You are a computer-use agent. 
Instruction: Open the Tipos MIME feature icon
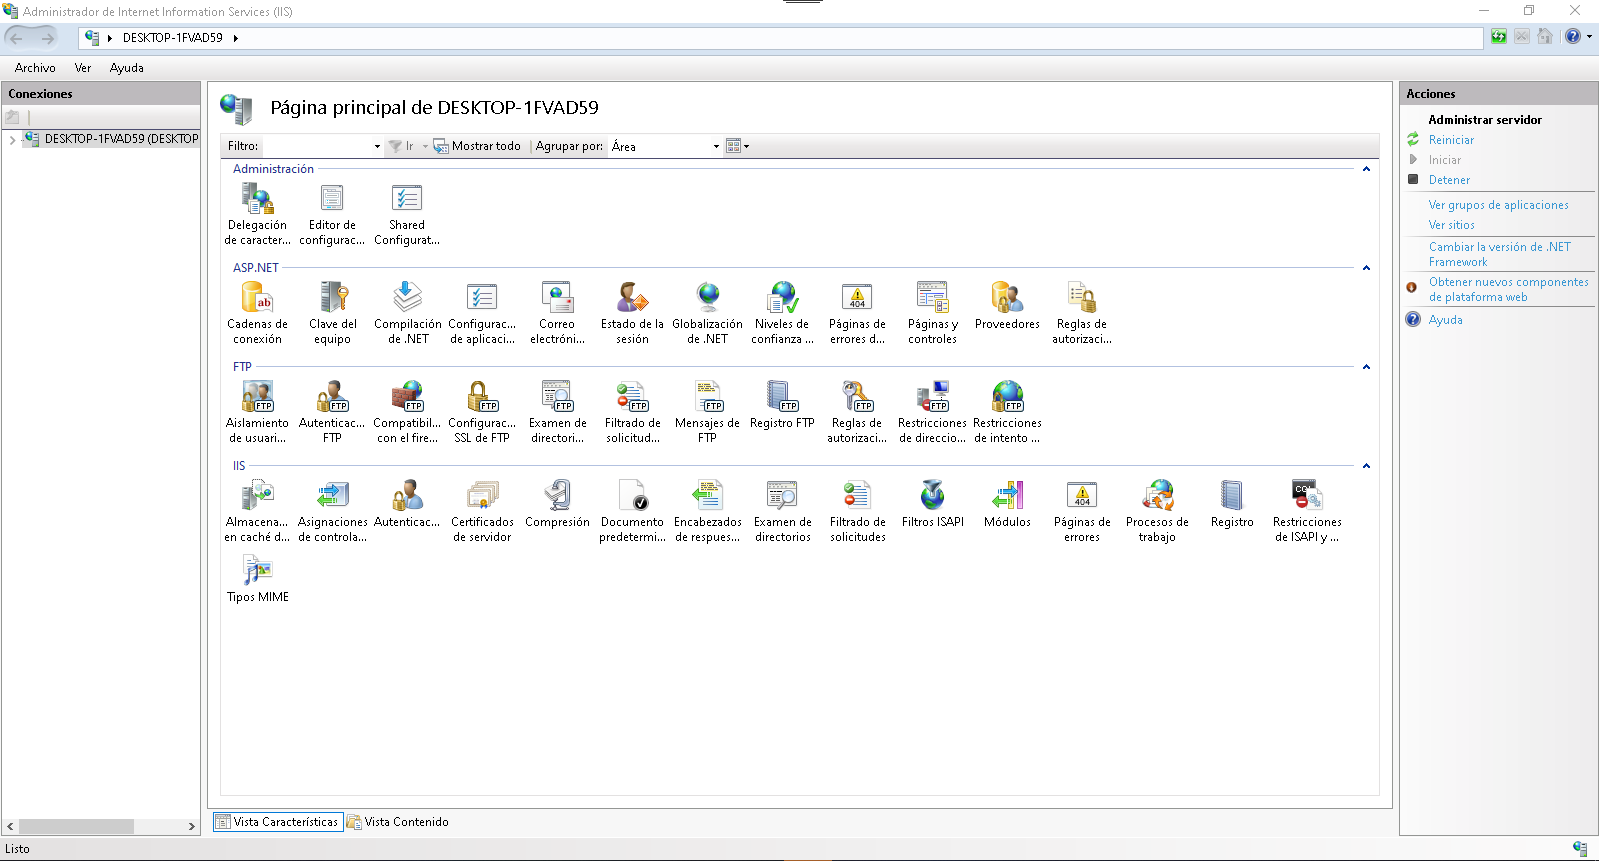tap(257, 572)
